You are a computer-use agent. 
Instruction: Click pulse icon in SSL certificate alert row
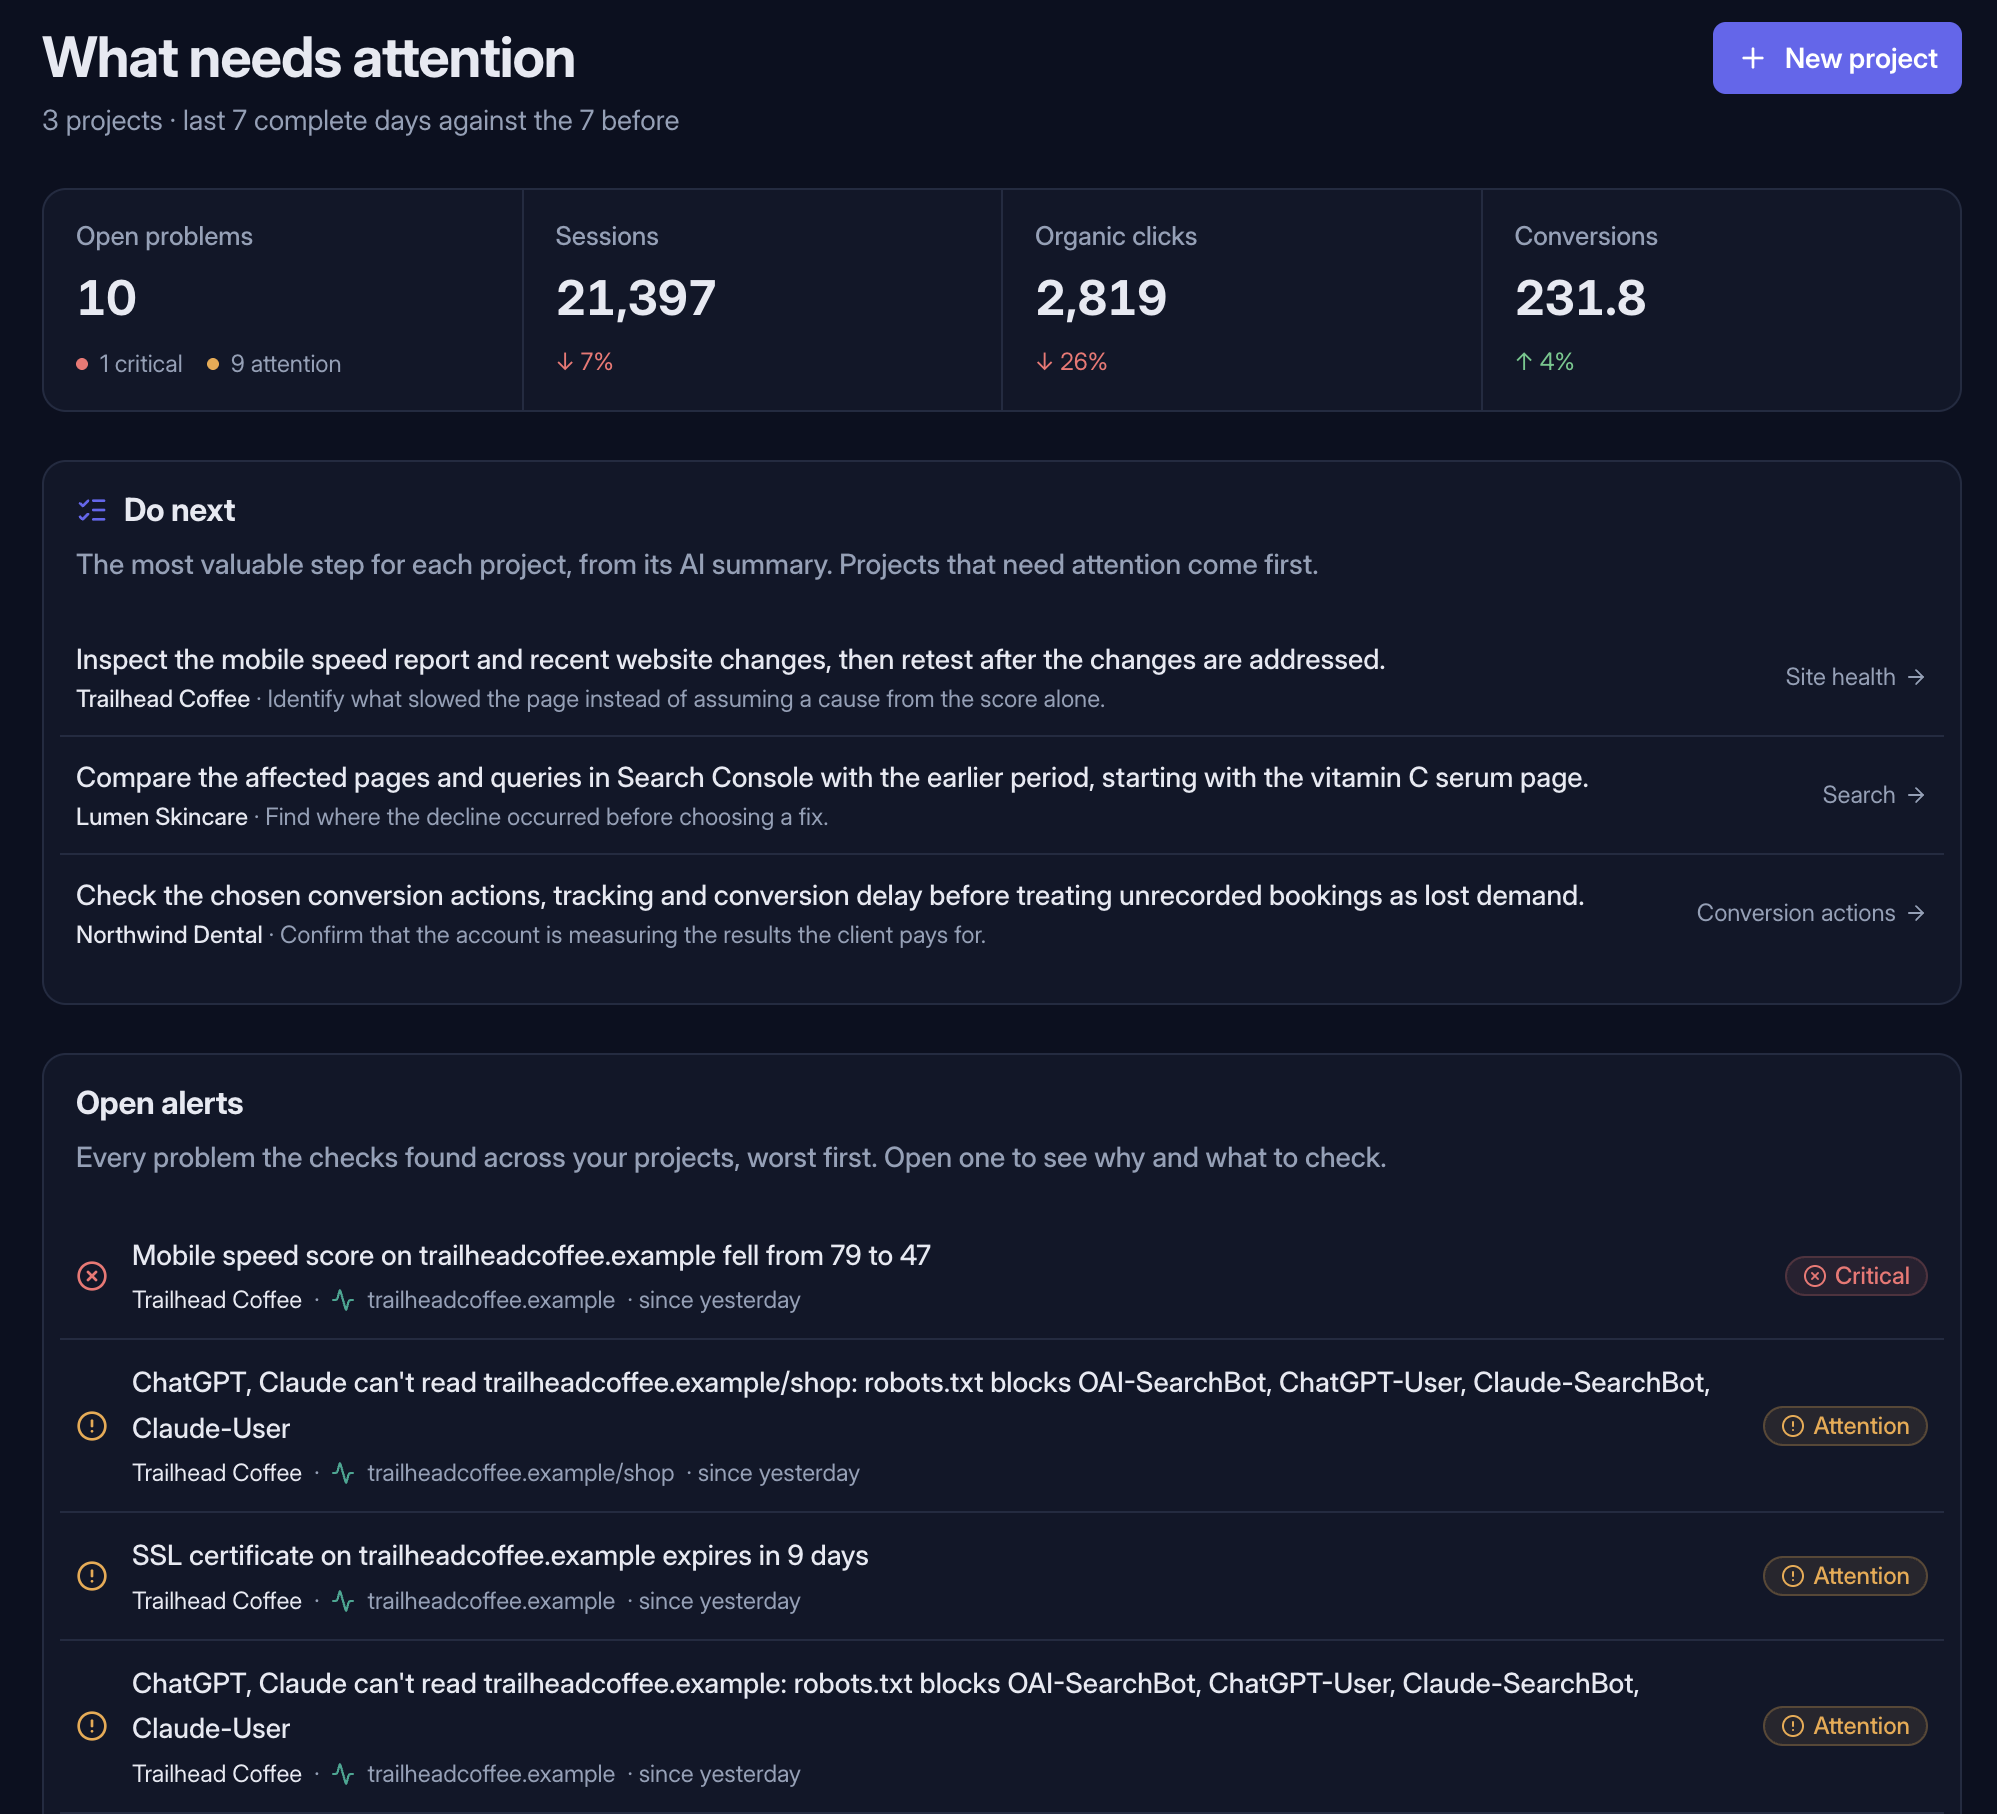[x=343, y=1601]
